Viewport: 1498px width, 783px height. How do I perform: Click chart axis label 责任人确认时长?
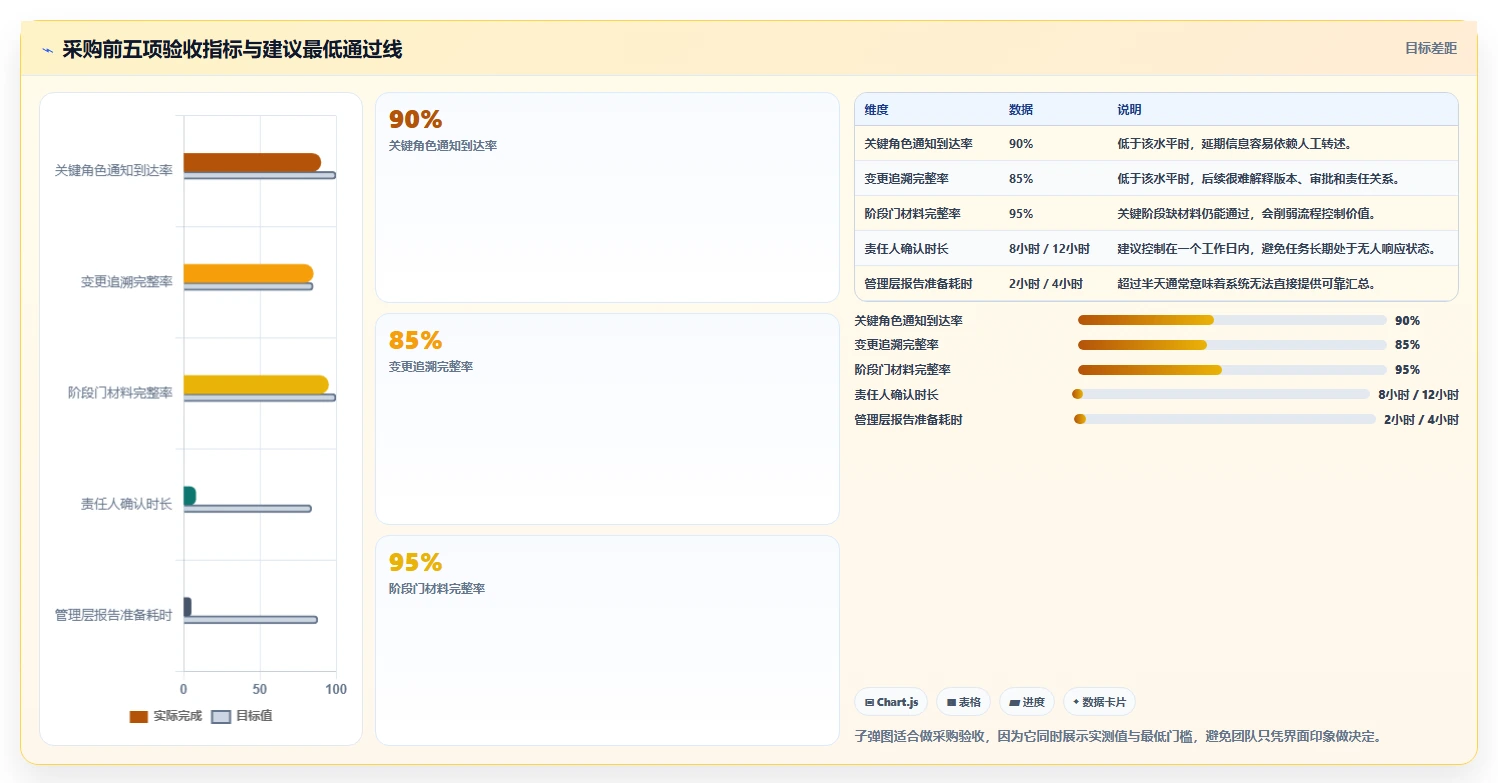(127, 504)
